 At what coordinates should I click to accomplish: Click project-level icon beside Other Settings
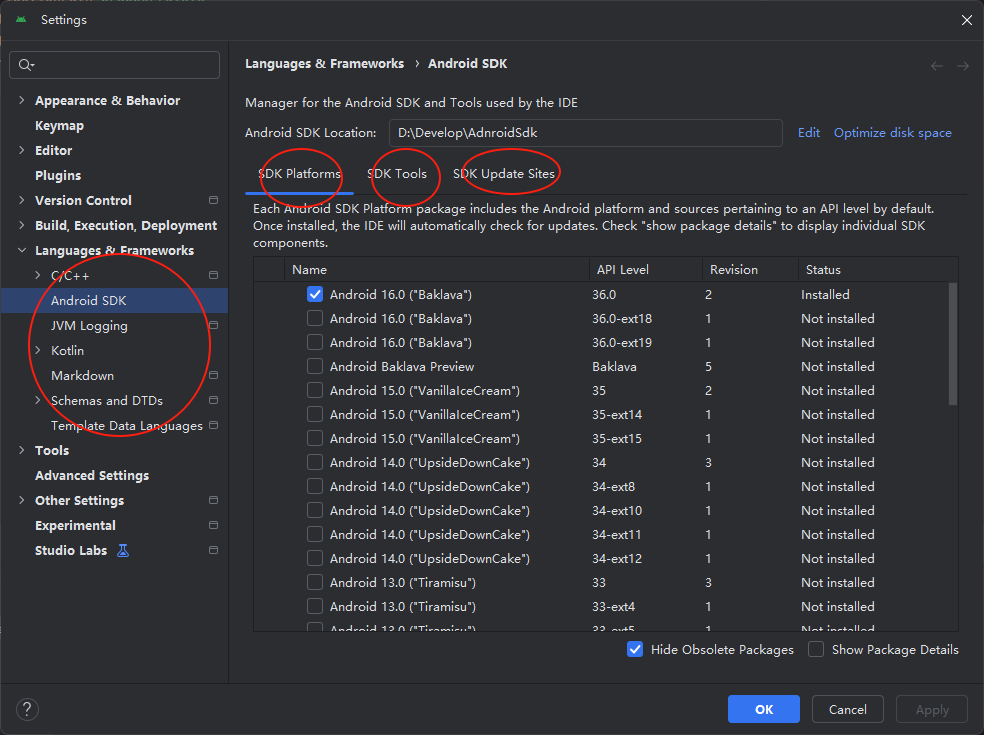[x=213, y=500]
